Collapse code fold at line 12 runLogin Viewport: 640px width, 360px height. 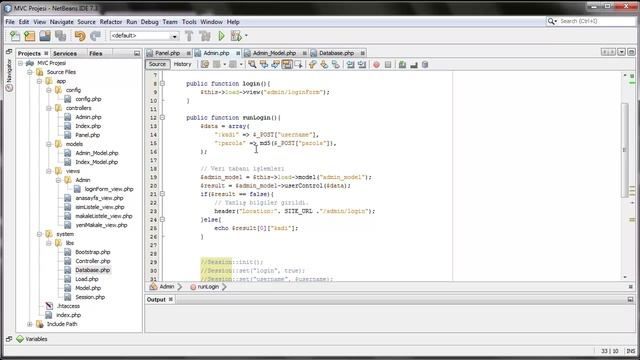162,118
